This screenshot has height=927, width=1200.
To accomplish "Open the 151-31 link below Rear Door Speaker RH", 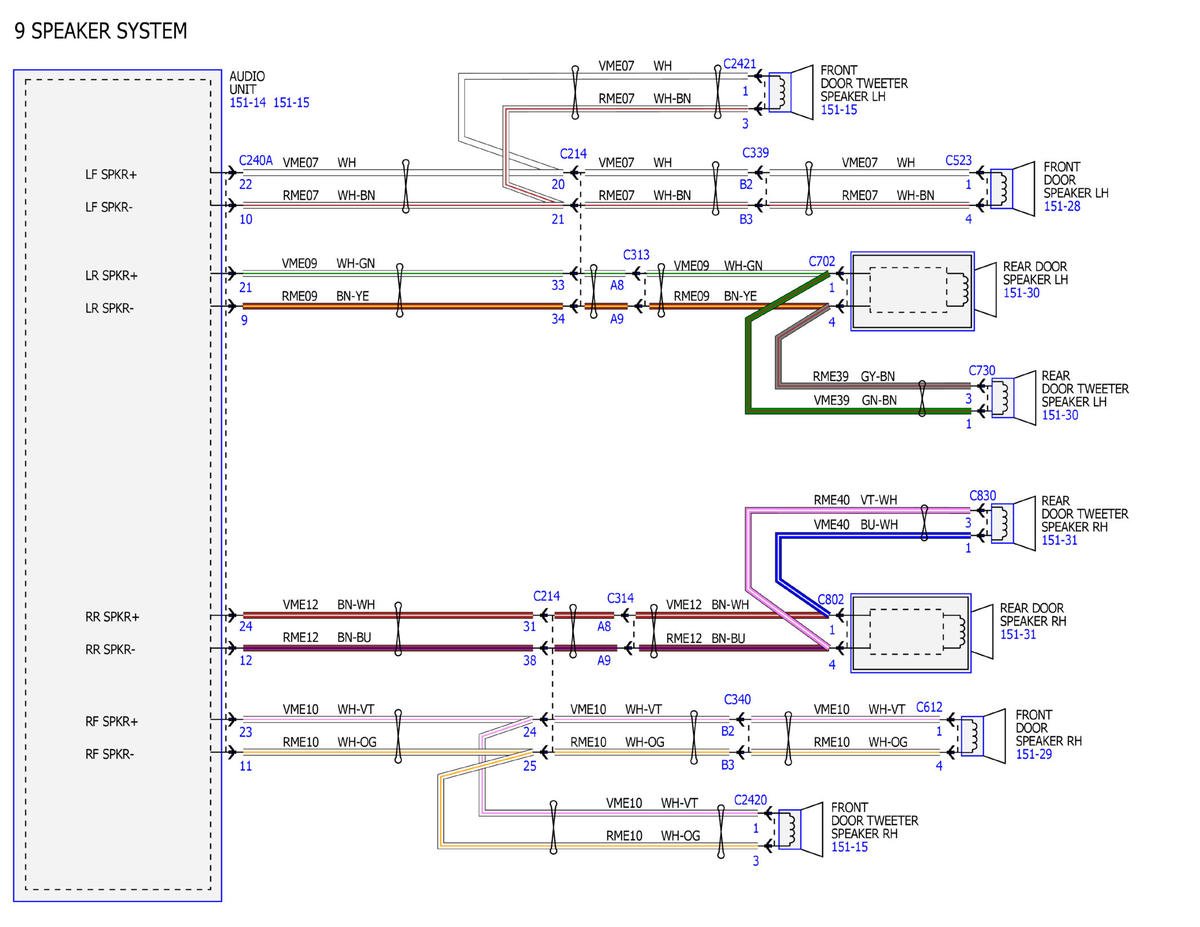I will (1018, 634).
